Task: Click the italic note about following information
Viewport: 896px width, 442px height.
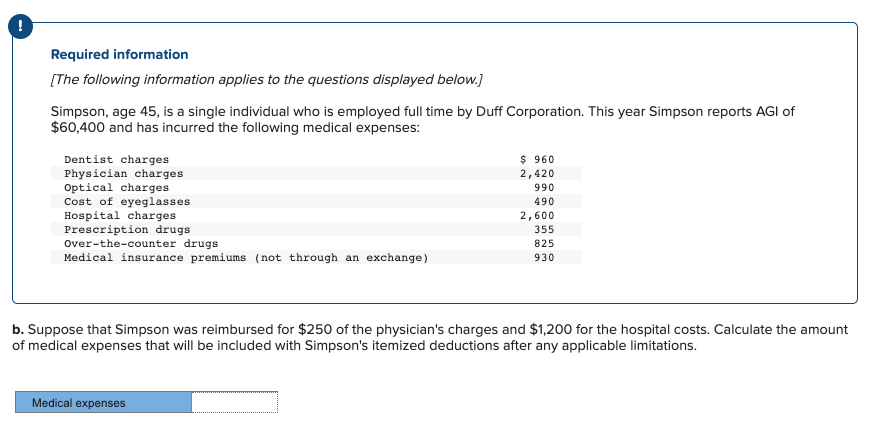Action: pyautogui.click(x=267, y=79)
